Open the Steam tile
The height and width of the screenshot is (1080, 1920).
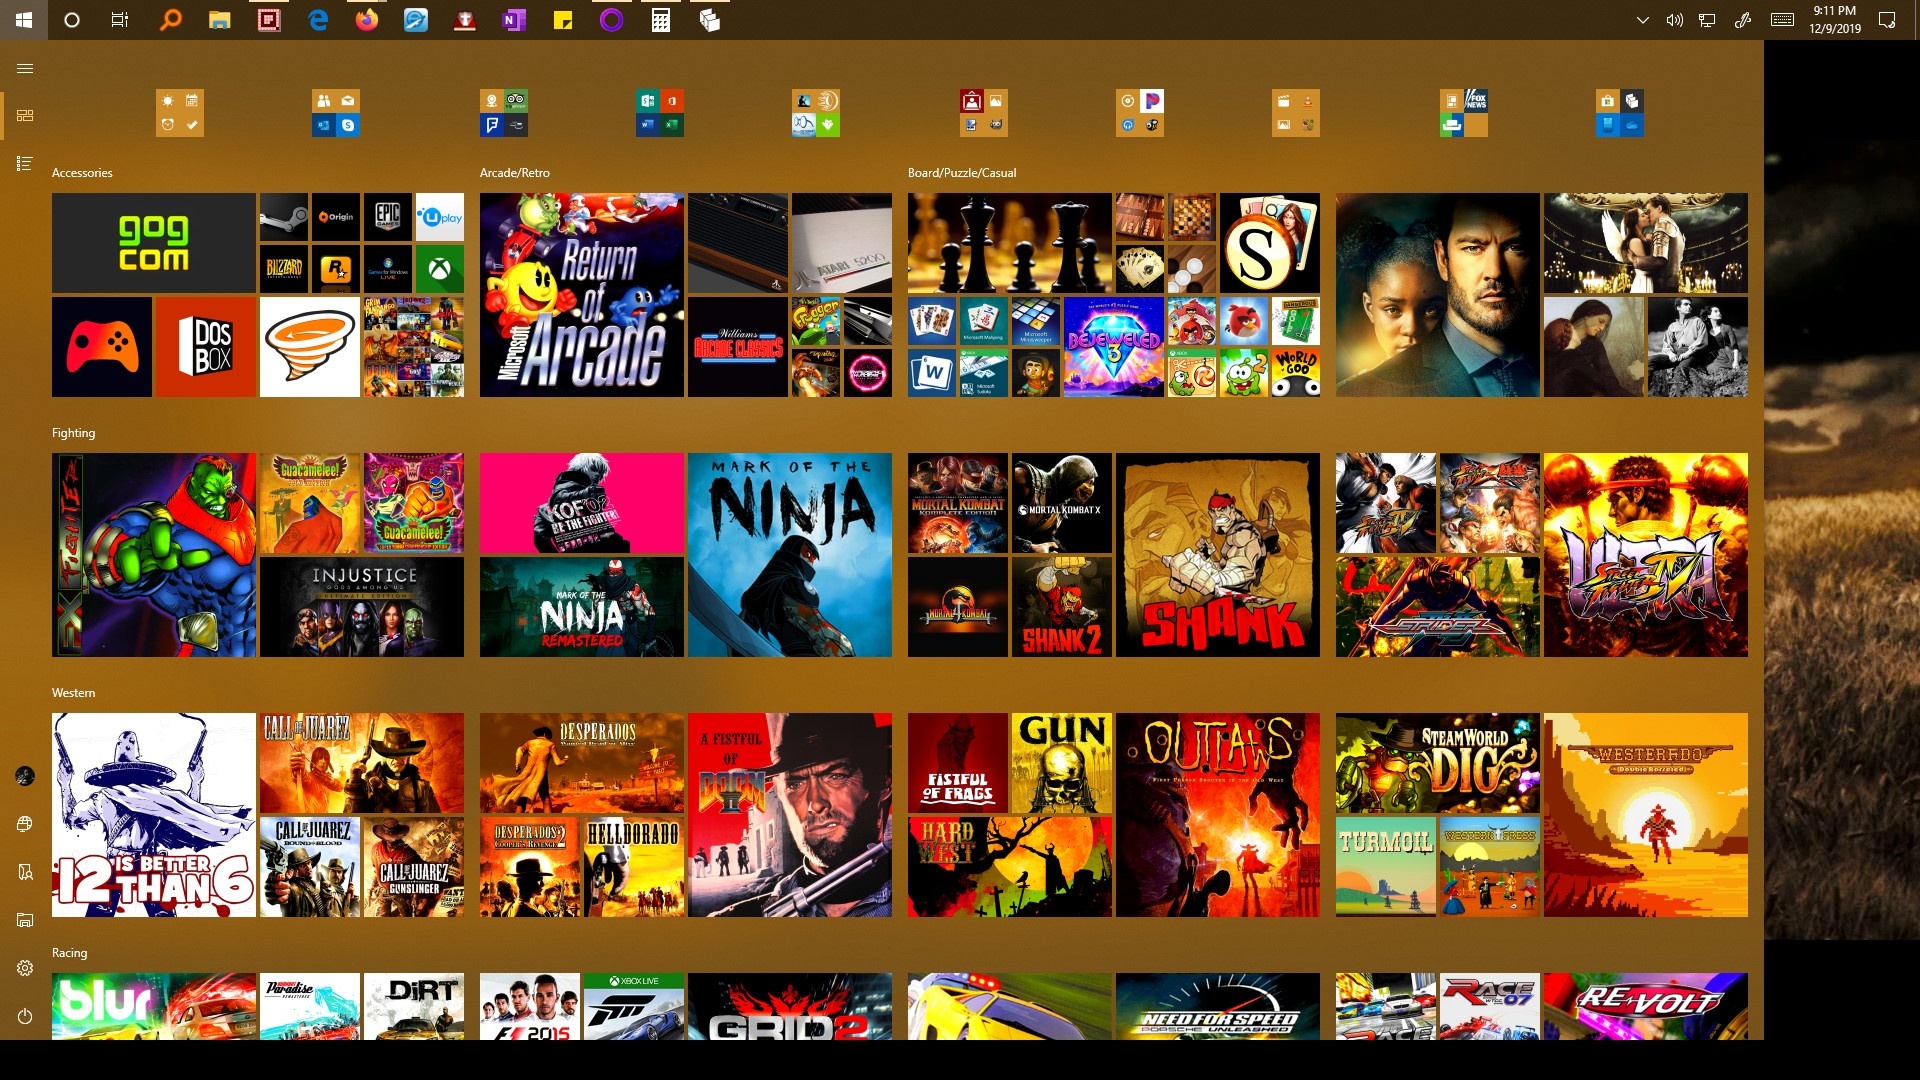(x=284, y=217)
